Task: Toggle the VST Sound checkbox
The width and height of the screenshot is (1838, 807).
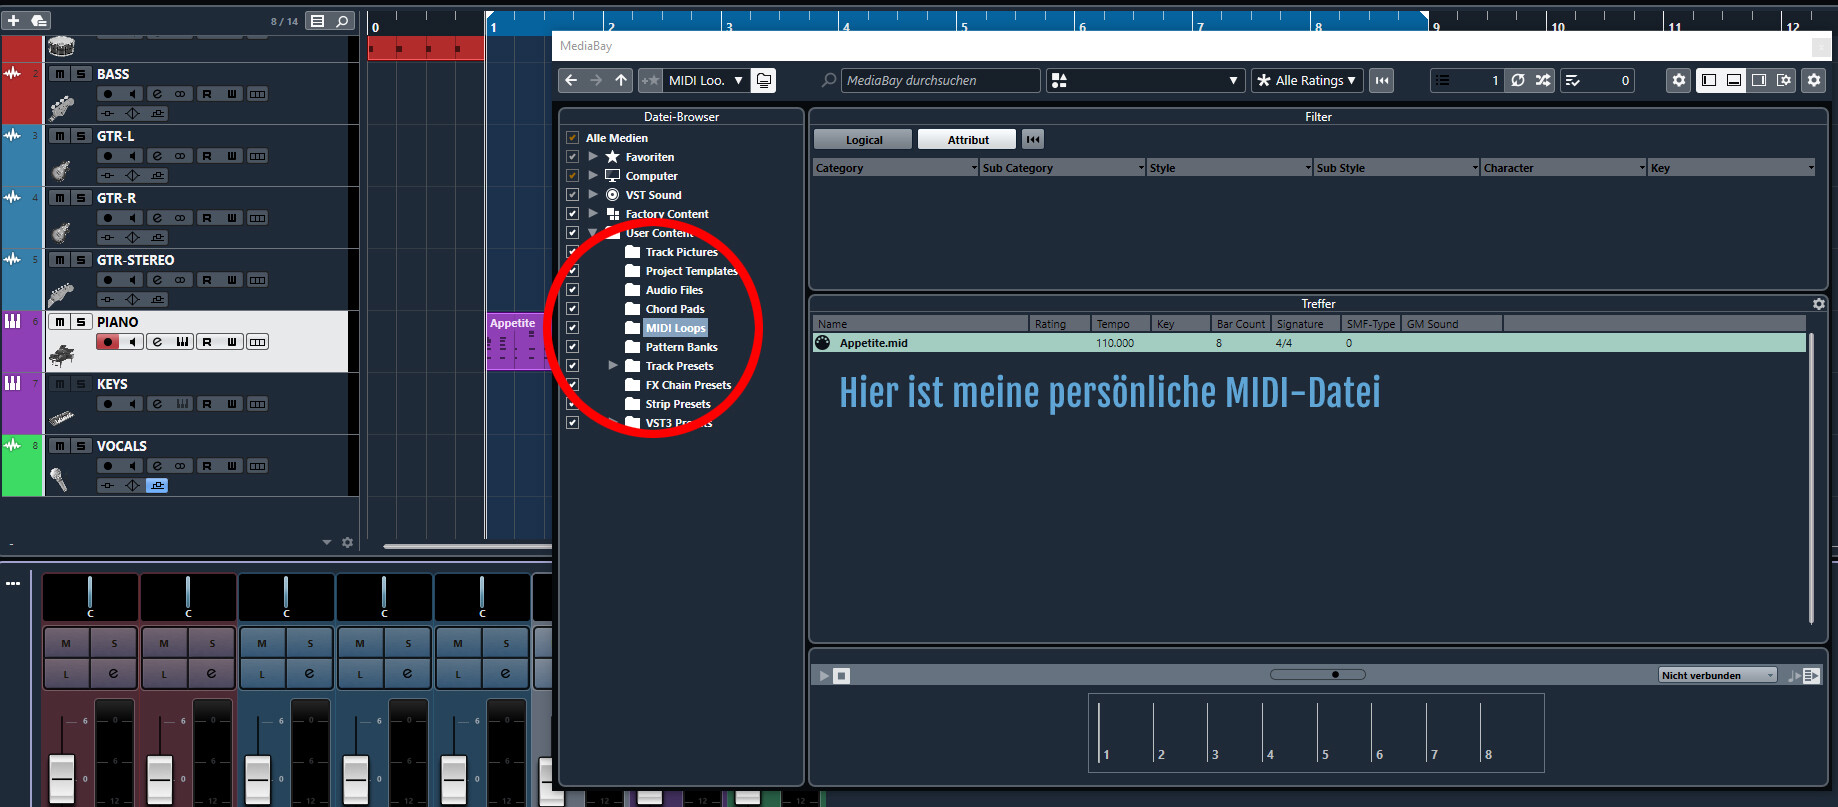Action: [572, 195]
